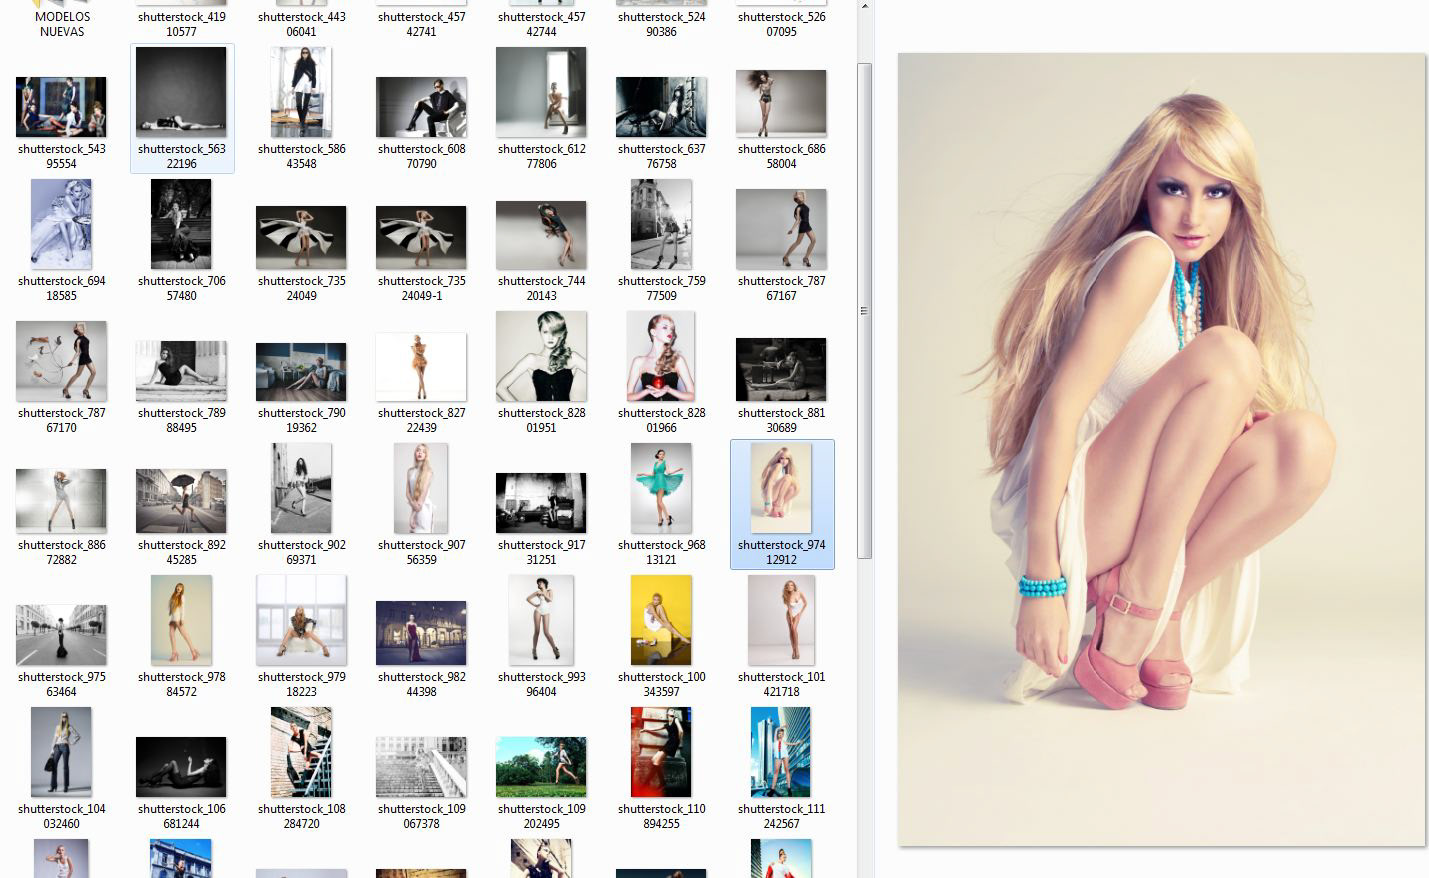The width and height of the screenshot is (1429, 878).
Task: Select thumbnail shutterstock_68658004
Action: [781, 103]
